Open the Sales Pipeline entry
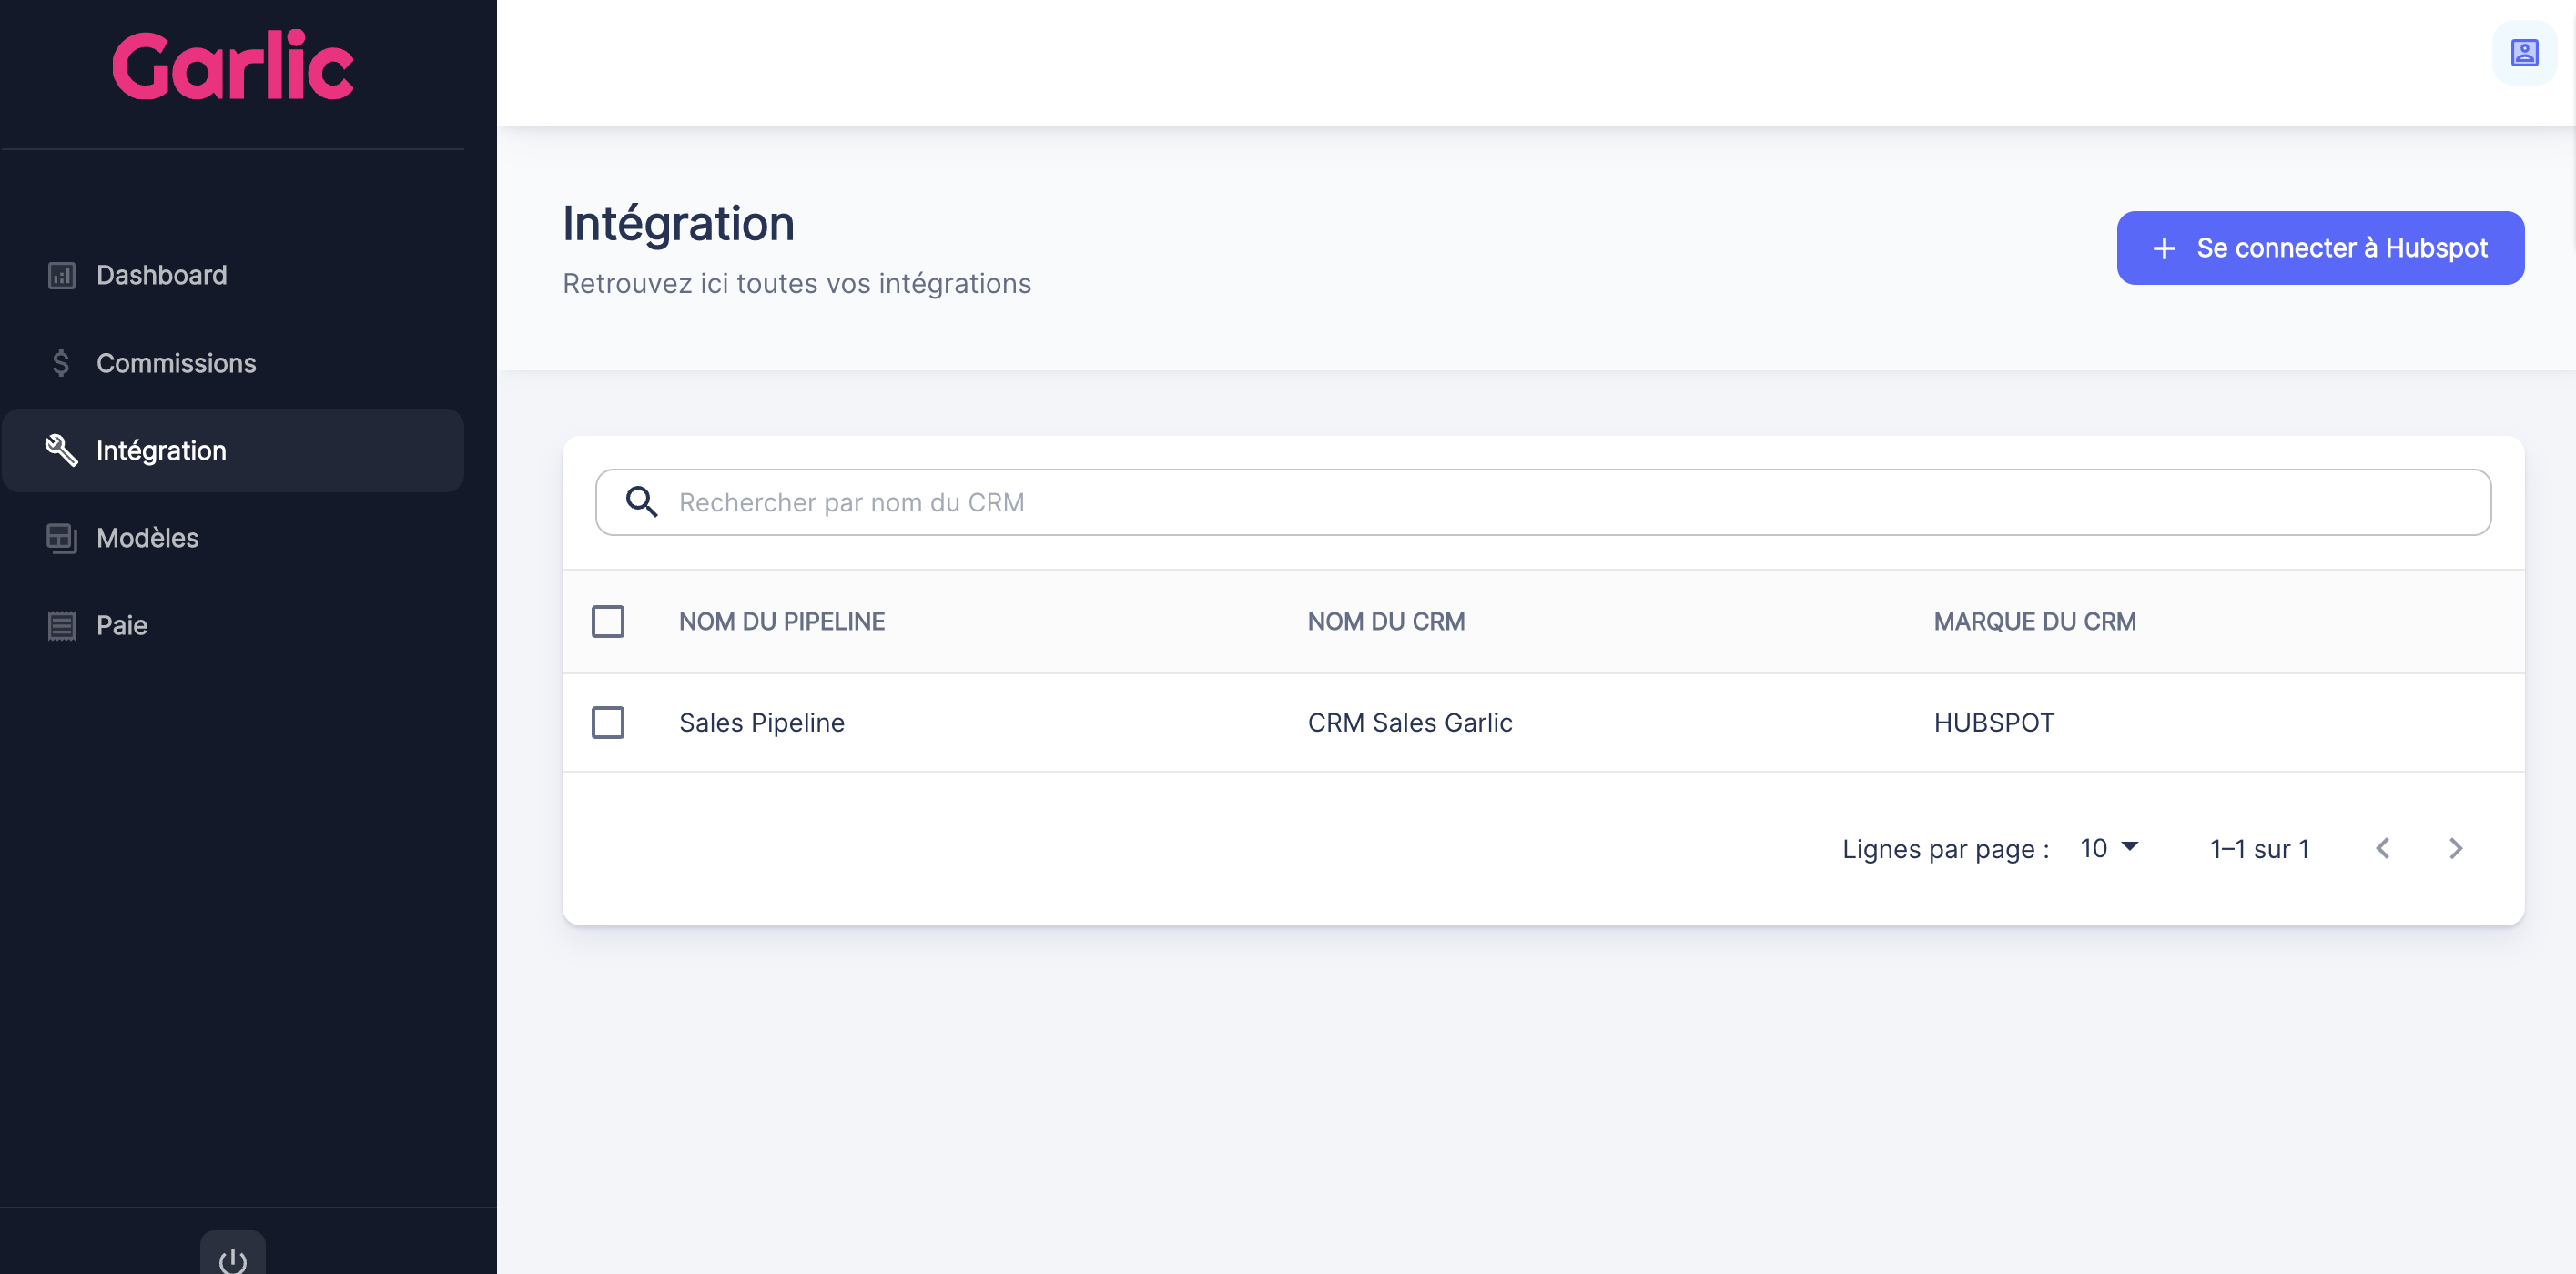 pos(761,722)
